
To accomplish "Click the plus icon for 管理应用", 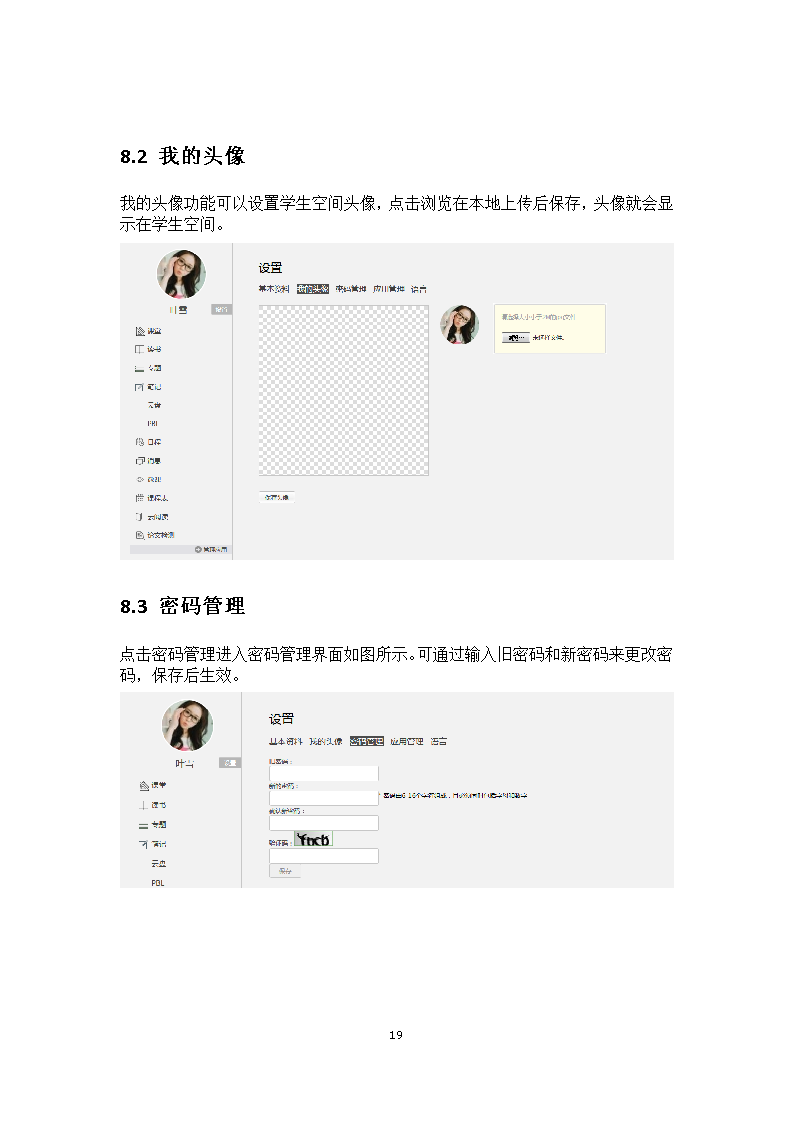I will (x=198, y=550).
